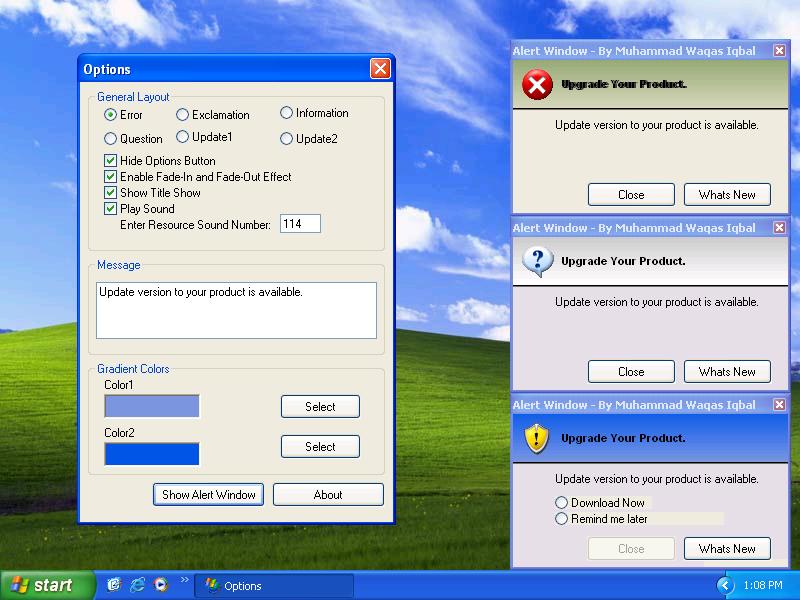Click the Options taskbar button

273,586
